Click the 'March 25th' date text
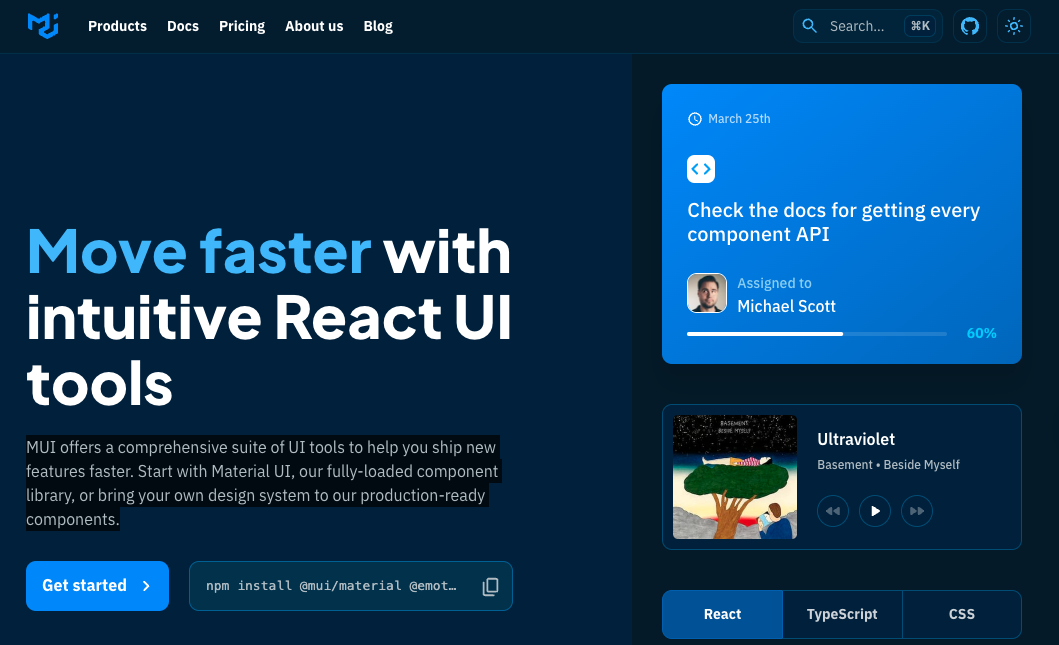This screenshot has height=645, width=1059. (x=739, y=119)
